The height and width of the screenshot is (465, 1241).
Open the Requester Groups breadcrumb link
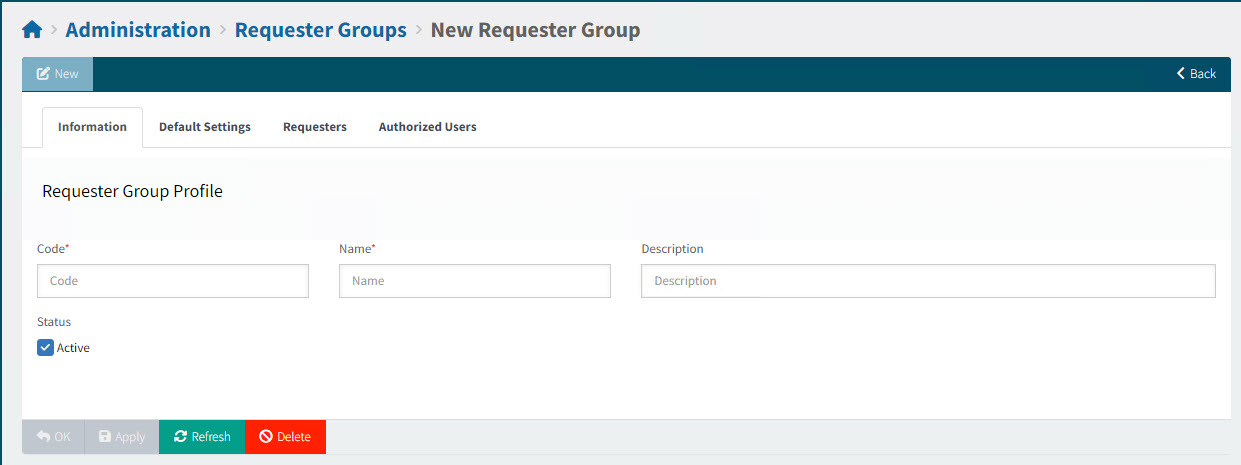click(320, 30)
